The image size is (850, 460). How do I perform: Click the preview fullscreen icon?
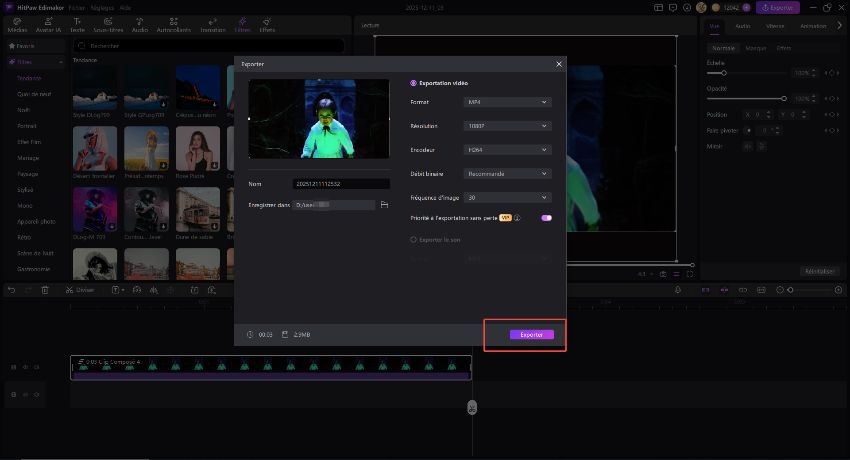[x=690, y=274]
